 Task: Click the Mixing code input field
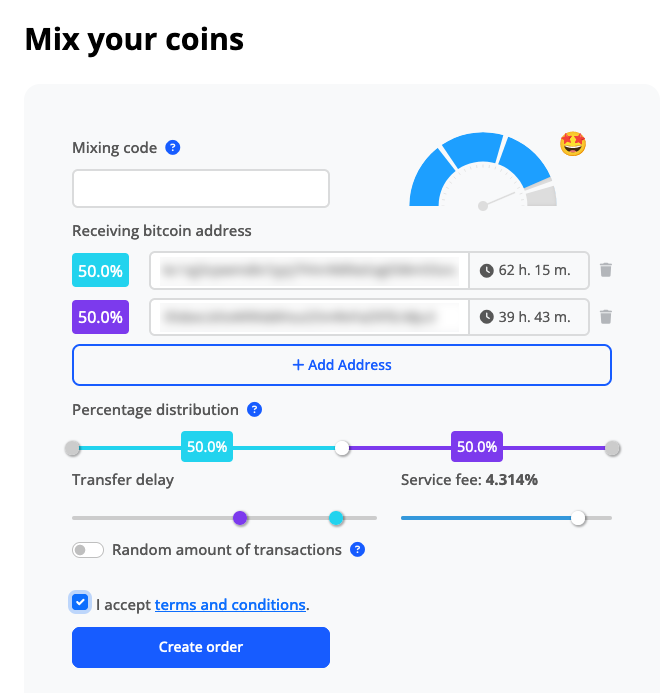click(201, 188)
